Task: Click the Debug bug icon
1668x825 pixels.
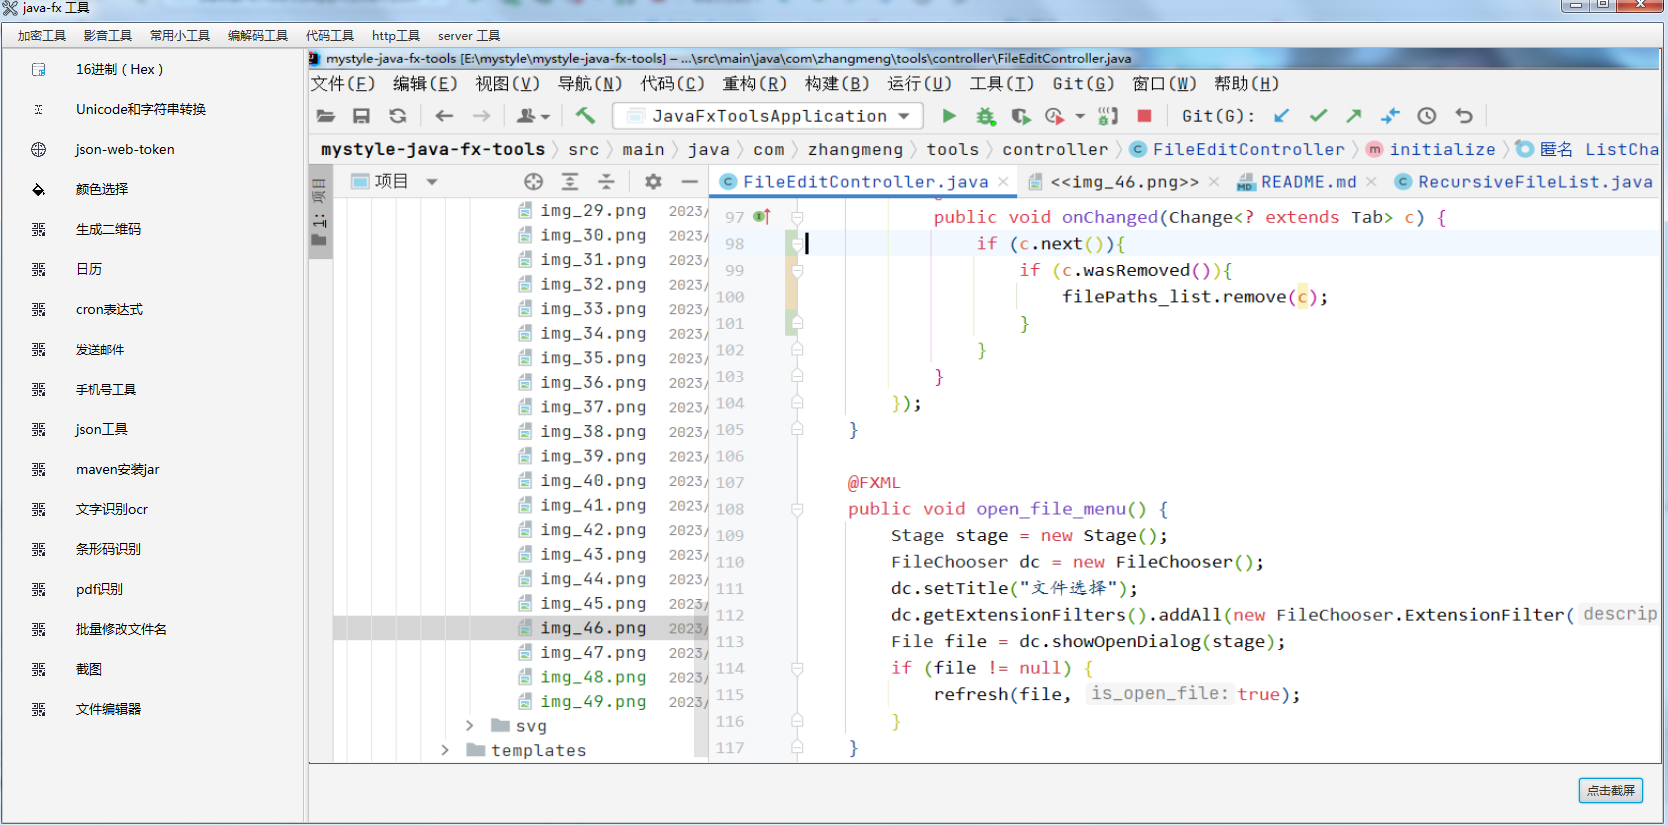Action: point(986,116)
